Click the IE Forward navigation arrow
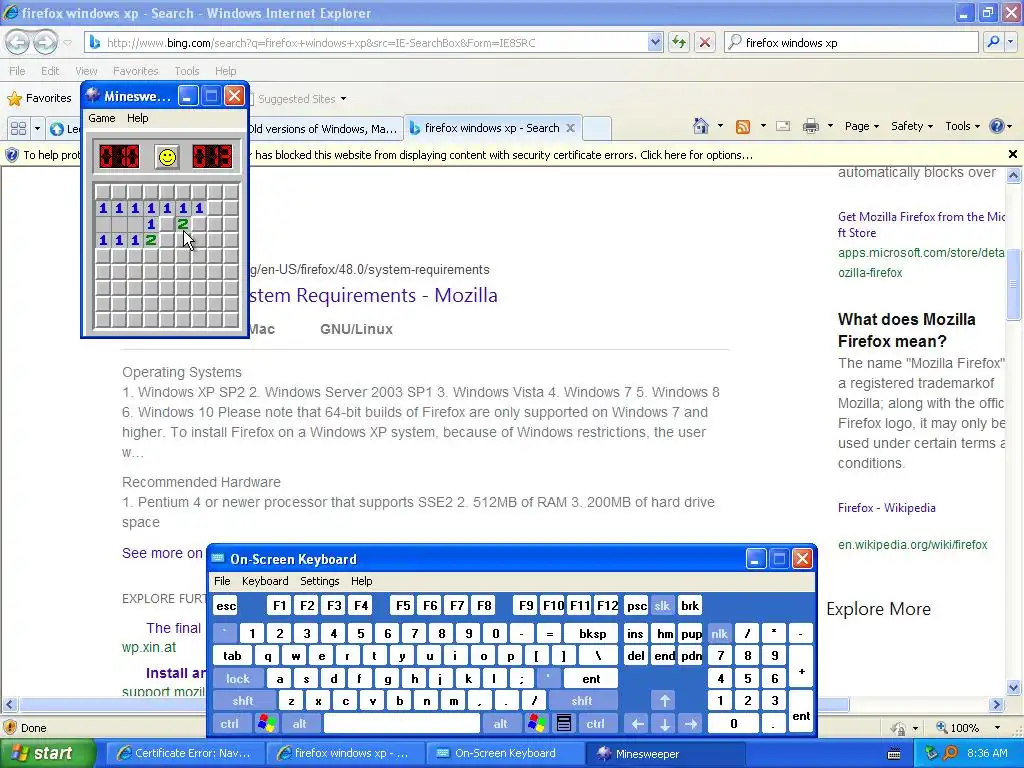The height and width of the screenshot is (768, 1024). (x=45, y=42)
